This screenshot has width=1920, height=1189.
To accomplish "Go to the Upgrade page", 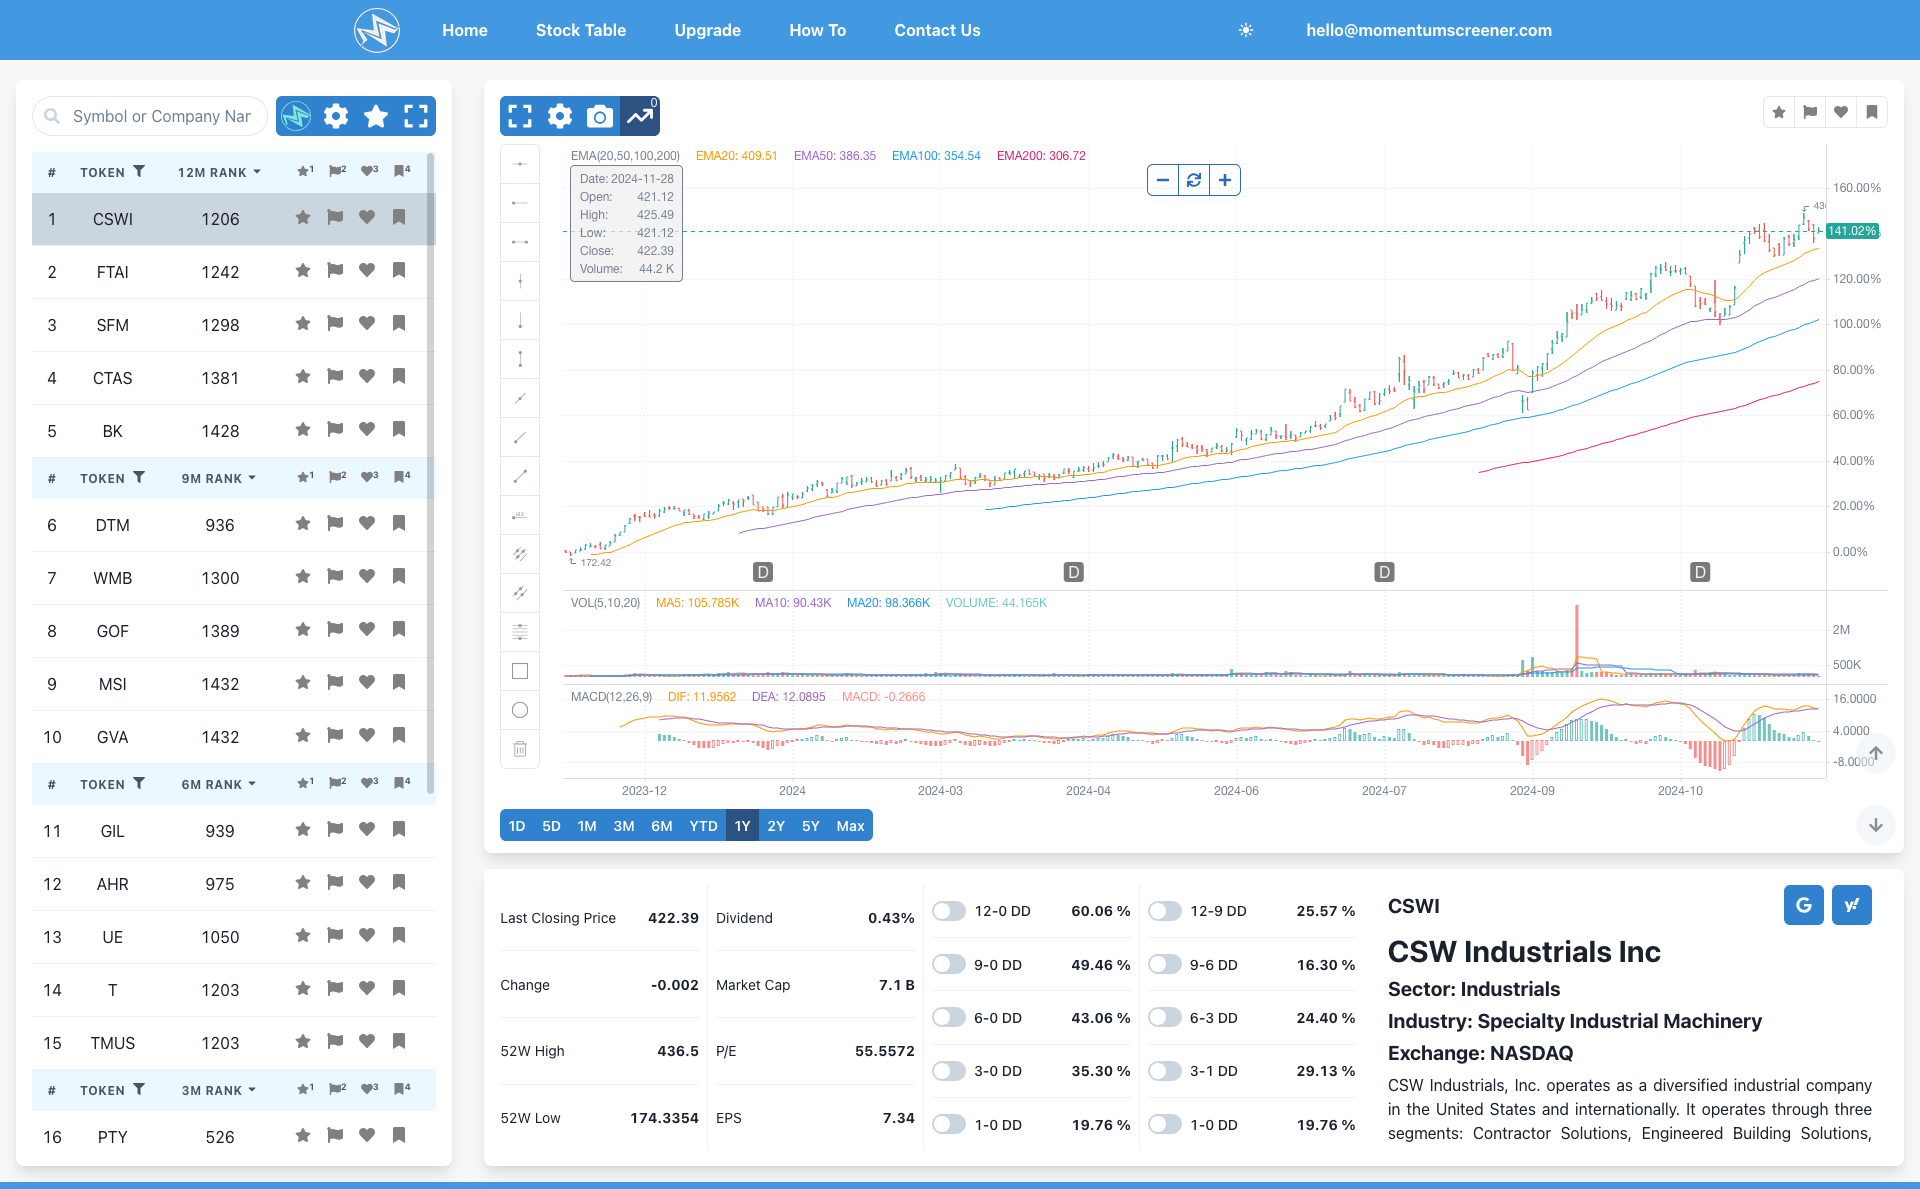I will (x=708, y=30).
